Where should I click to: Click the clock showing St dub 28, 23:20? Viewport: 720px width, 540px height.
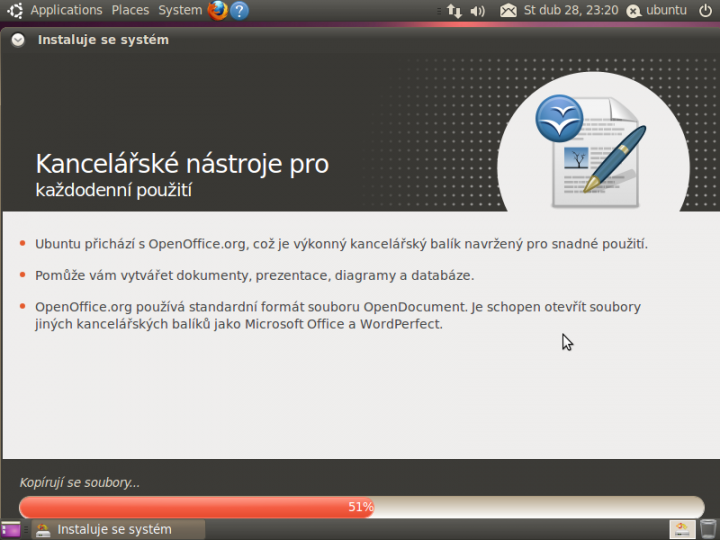pos(571,10)
